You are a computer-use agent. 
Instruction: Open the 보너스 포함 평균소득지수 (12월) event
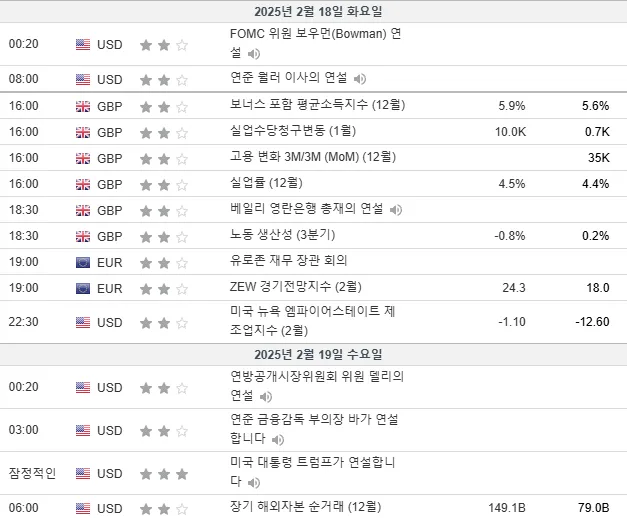tap(317, 105)
